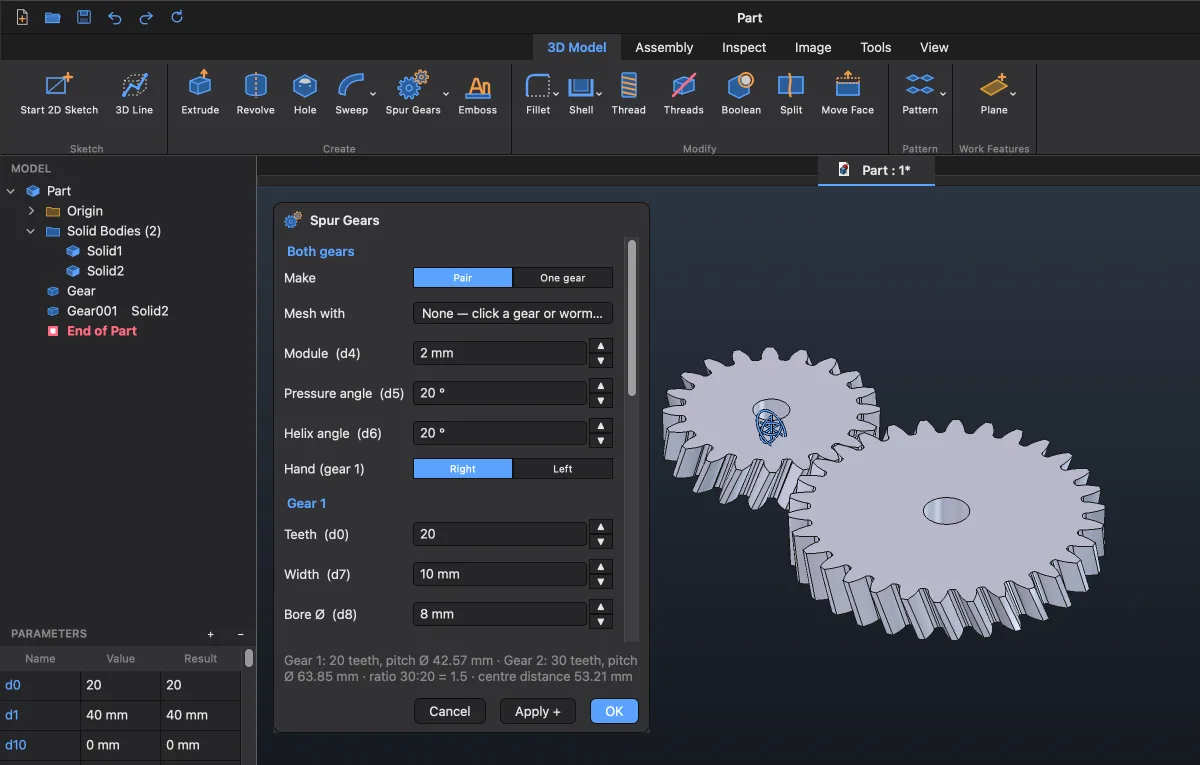Screen dimensions: 1200x765
Task: Increase the Module value stepper
Action: [x=601, y=346]
